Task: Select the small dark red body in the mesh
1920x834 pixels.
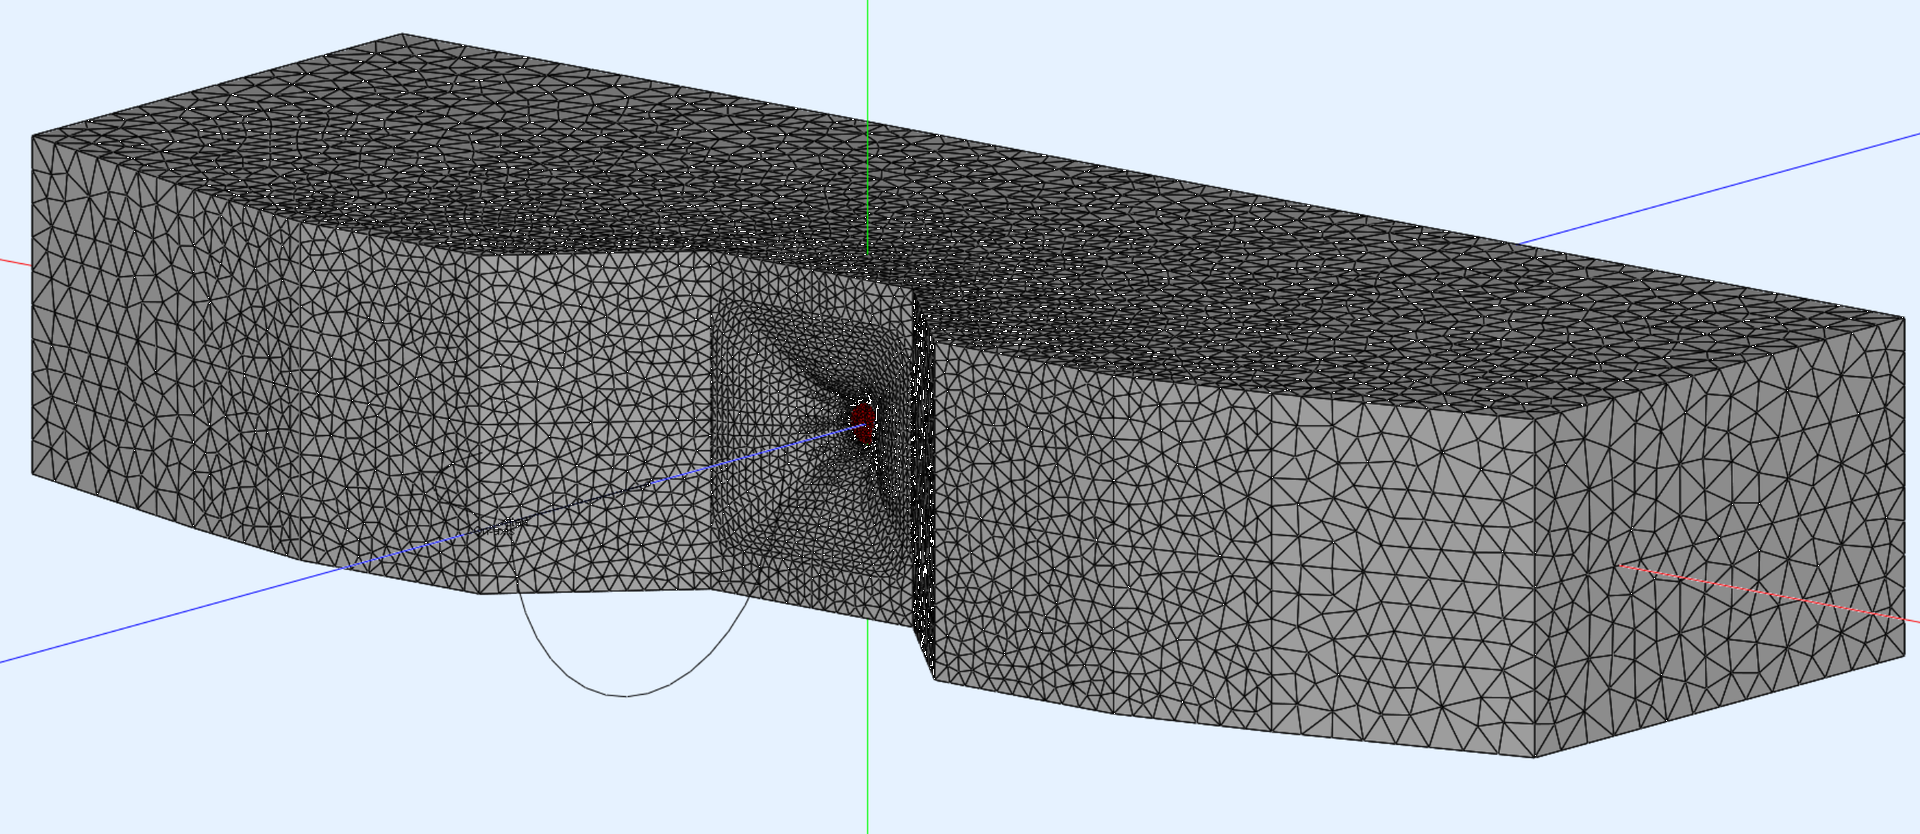Action: 862,421
